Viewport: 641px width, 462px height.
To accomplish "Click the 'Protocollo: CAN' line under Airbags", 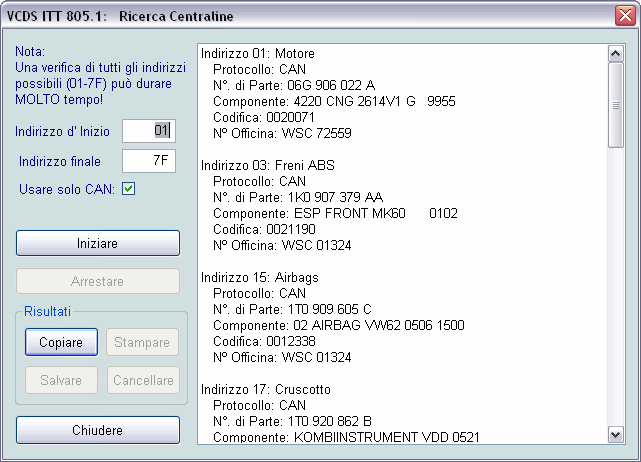I will click(x=259, y=294).
